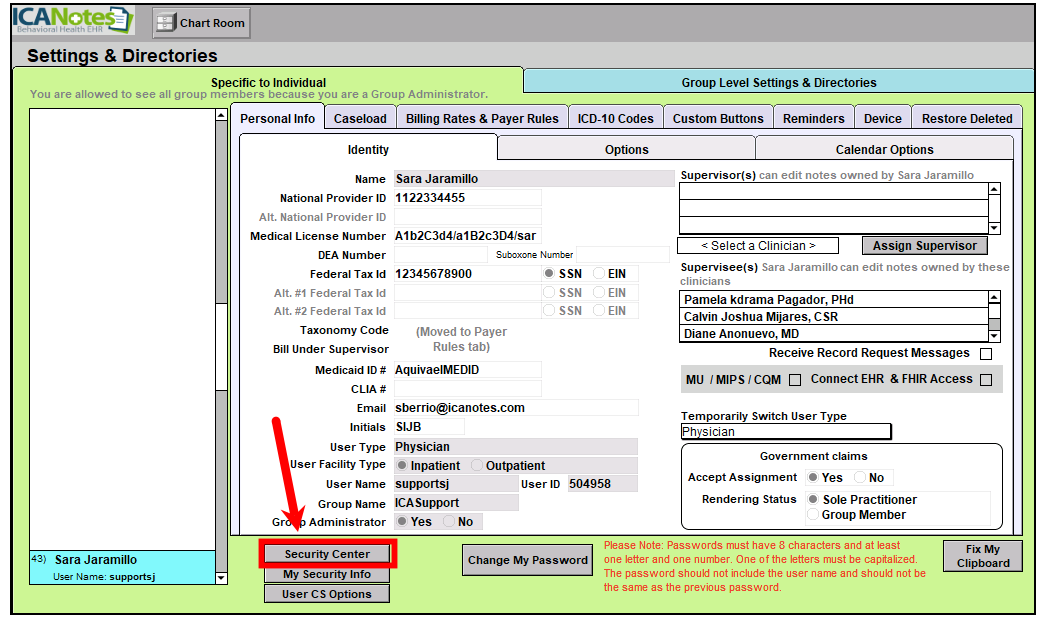
Task: Open the Select a Clinician dropdown
Action: (x=757, y=246)
